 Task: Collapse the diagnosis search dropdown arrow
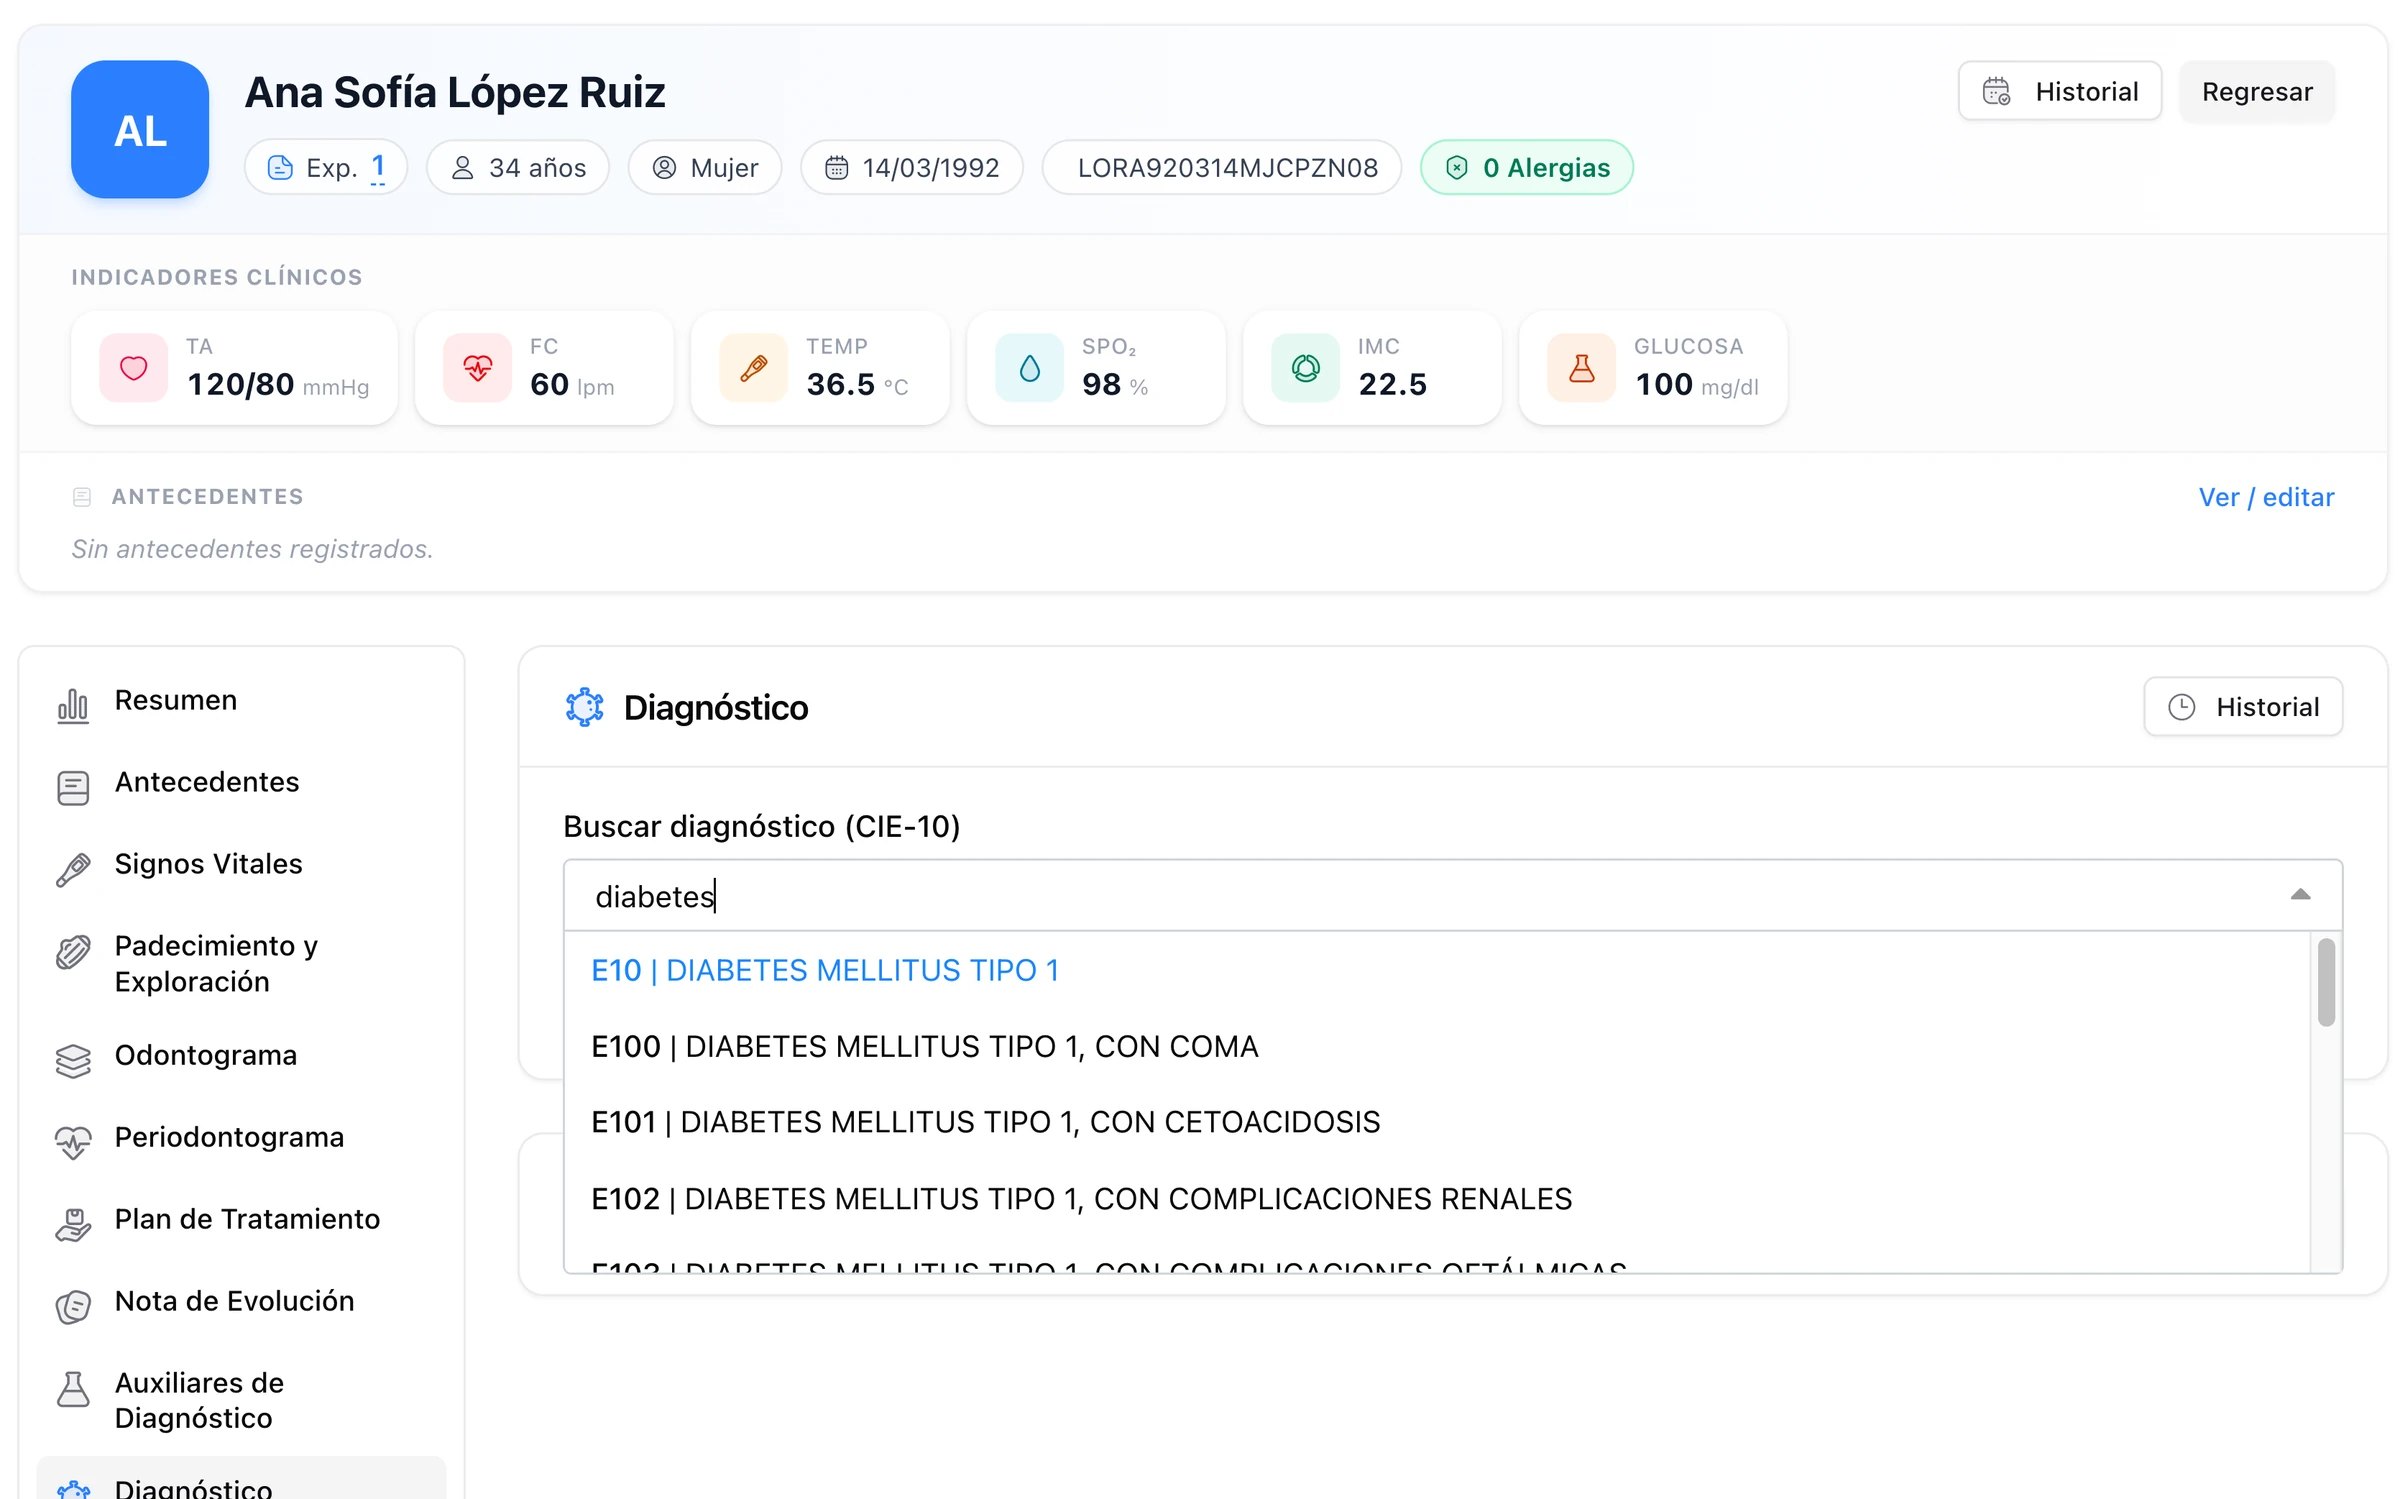2300,894
